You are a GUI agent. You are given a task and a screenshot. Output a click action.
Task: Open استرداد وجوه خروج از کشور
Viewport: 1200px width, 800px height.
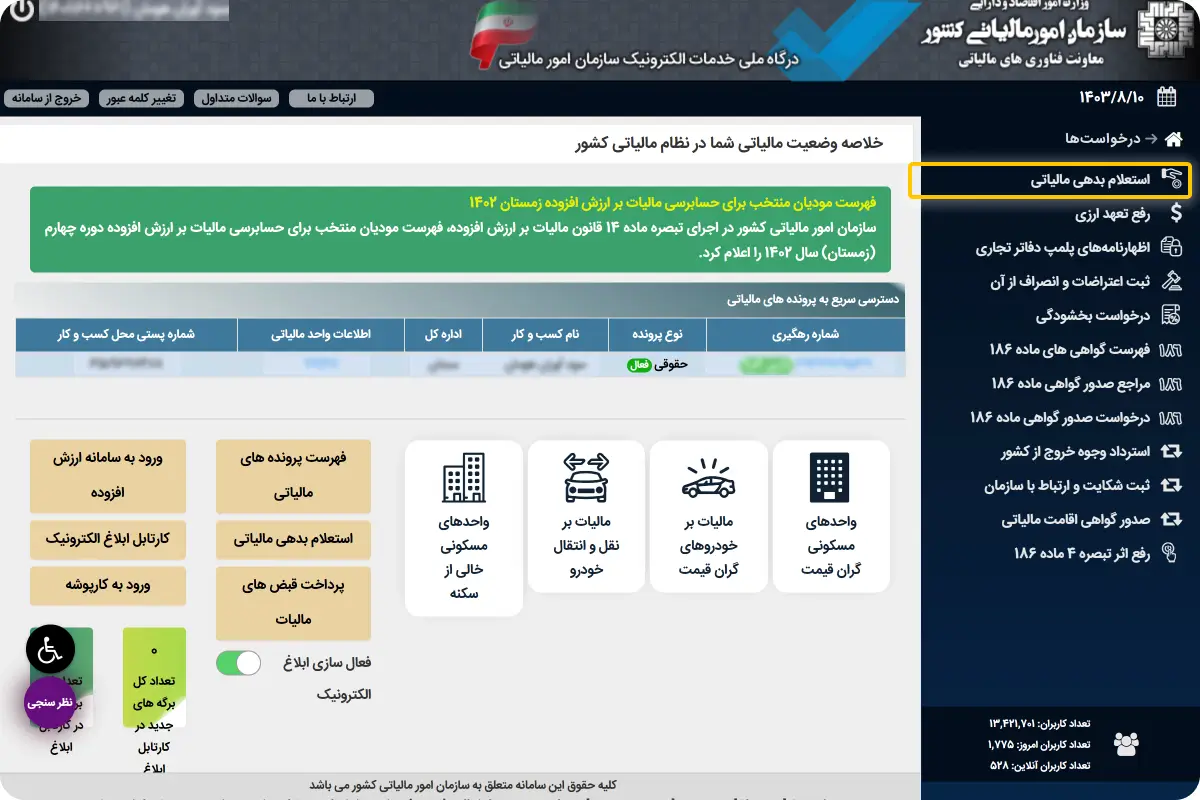(1076, 452)
